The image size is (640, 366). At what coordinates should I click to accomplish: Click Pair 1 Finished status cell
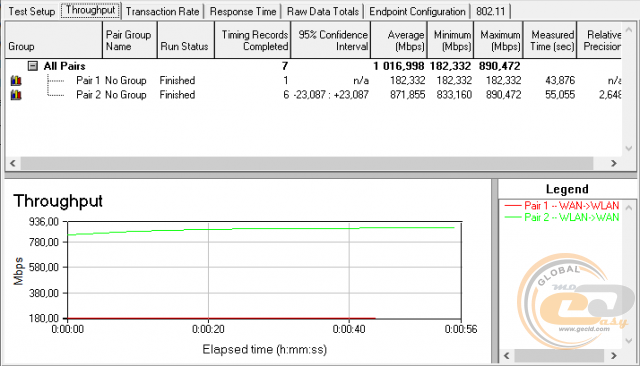coord(177,80)
